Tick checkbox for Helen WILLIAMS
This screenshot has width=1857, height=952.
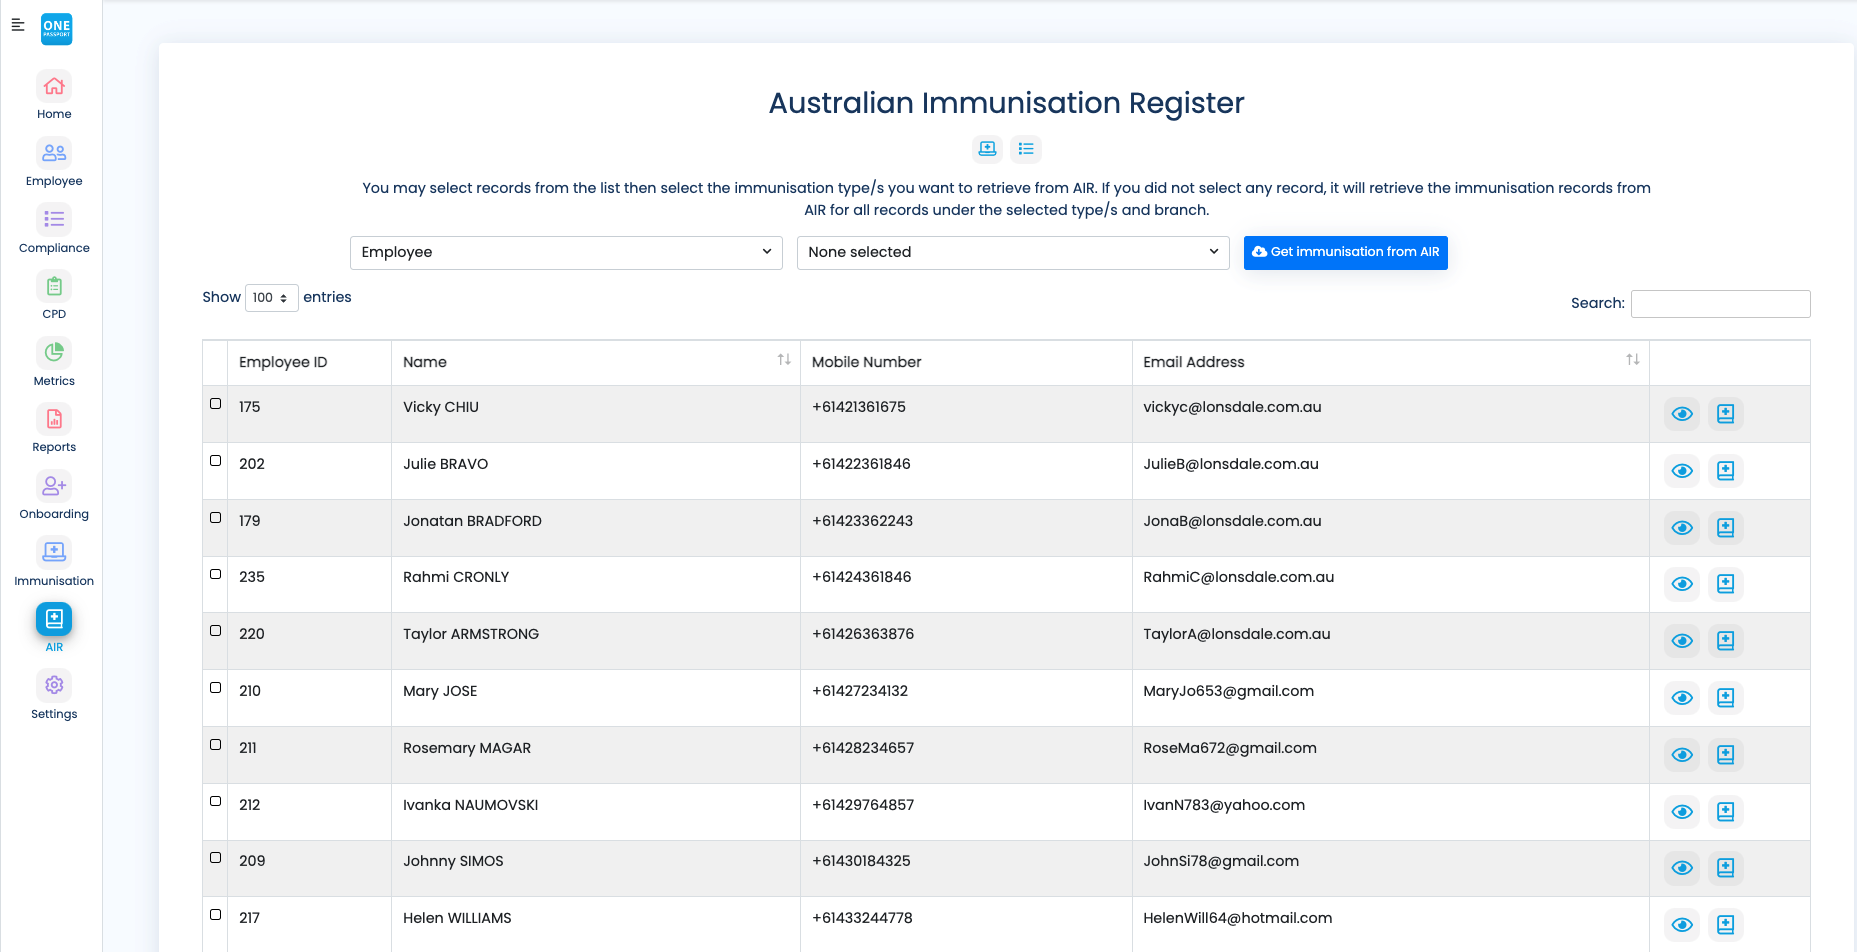tap(215, 915)
